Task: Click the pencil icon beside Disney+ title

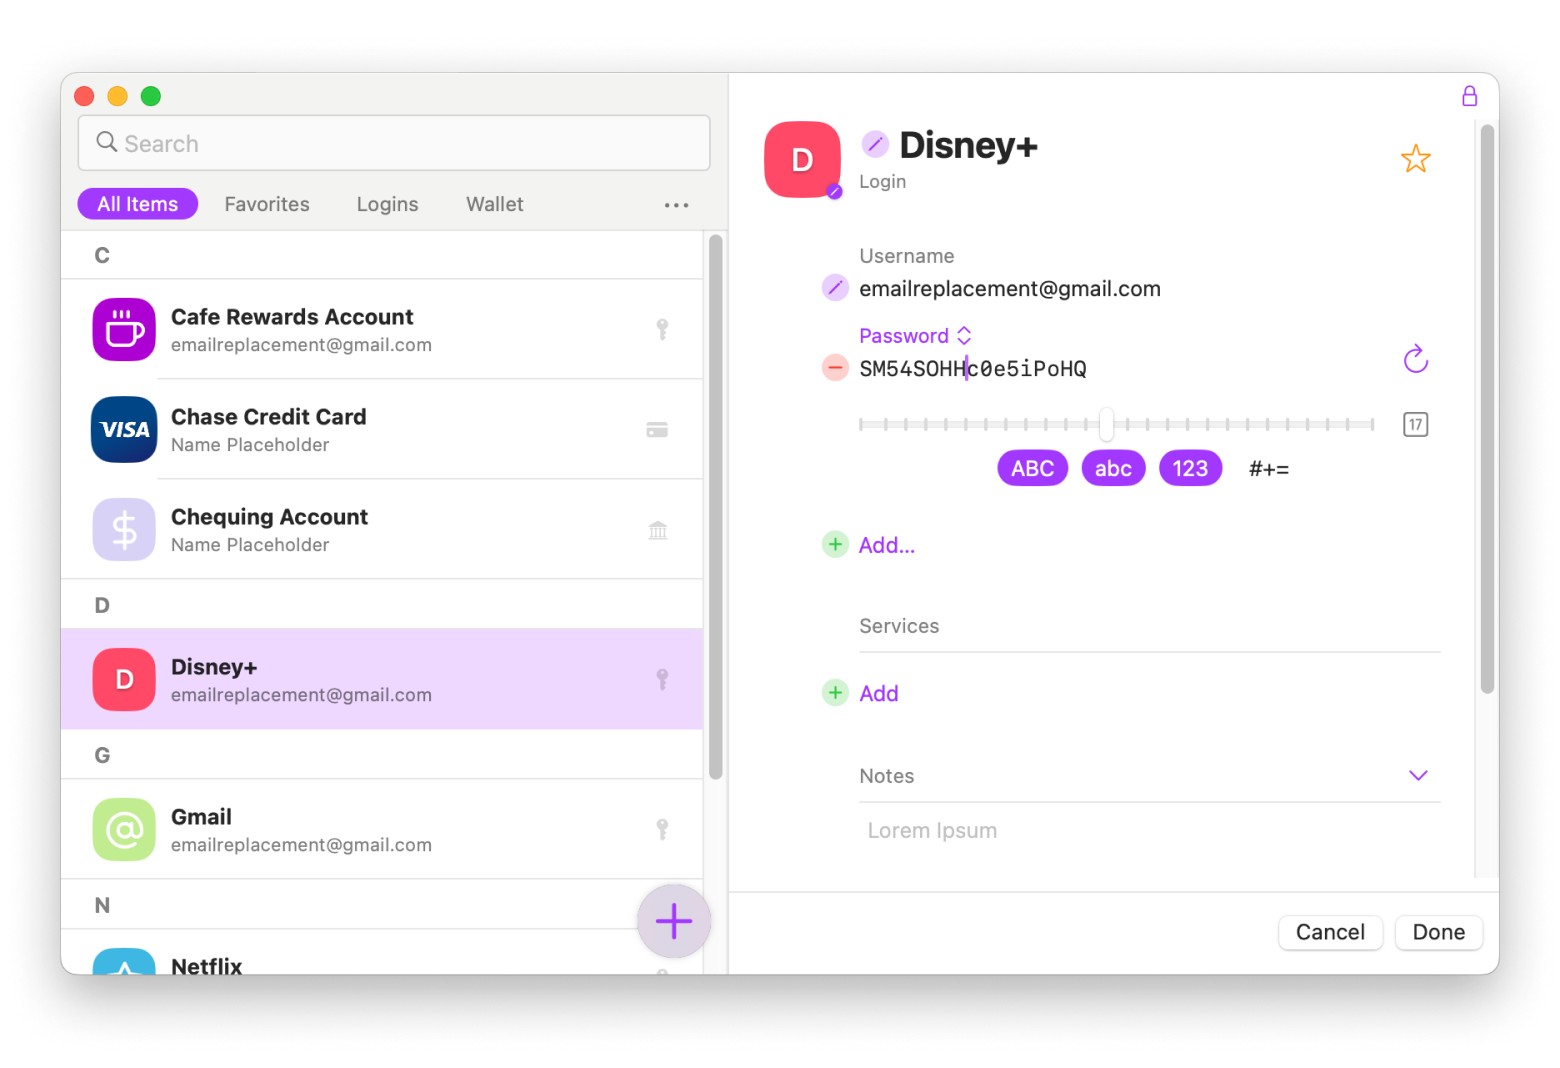Action: (875, 144)
